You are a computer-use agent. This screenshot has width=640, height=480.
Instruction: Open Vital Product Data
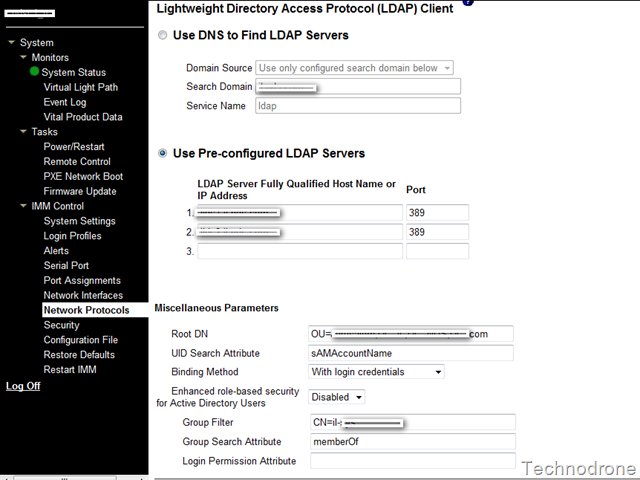click(x=83, y=117)
